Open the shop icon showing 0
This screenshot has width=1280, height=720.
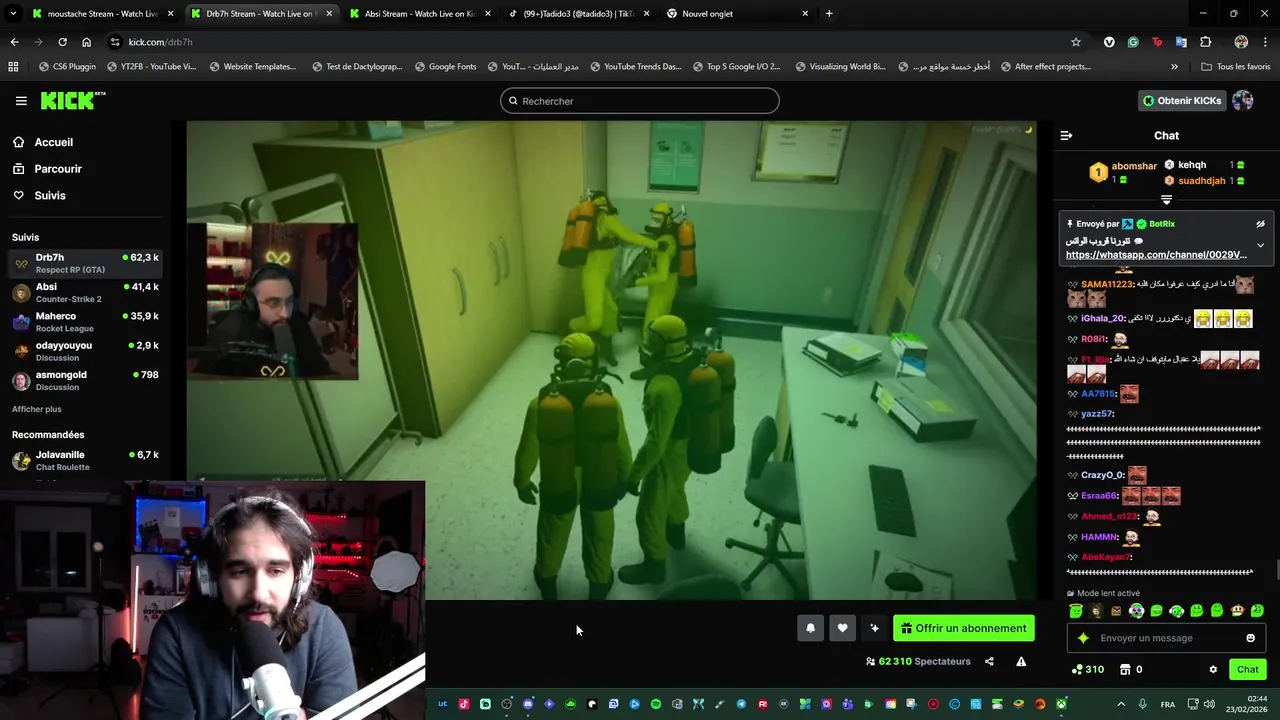click(x=1130, y=669)
